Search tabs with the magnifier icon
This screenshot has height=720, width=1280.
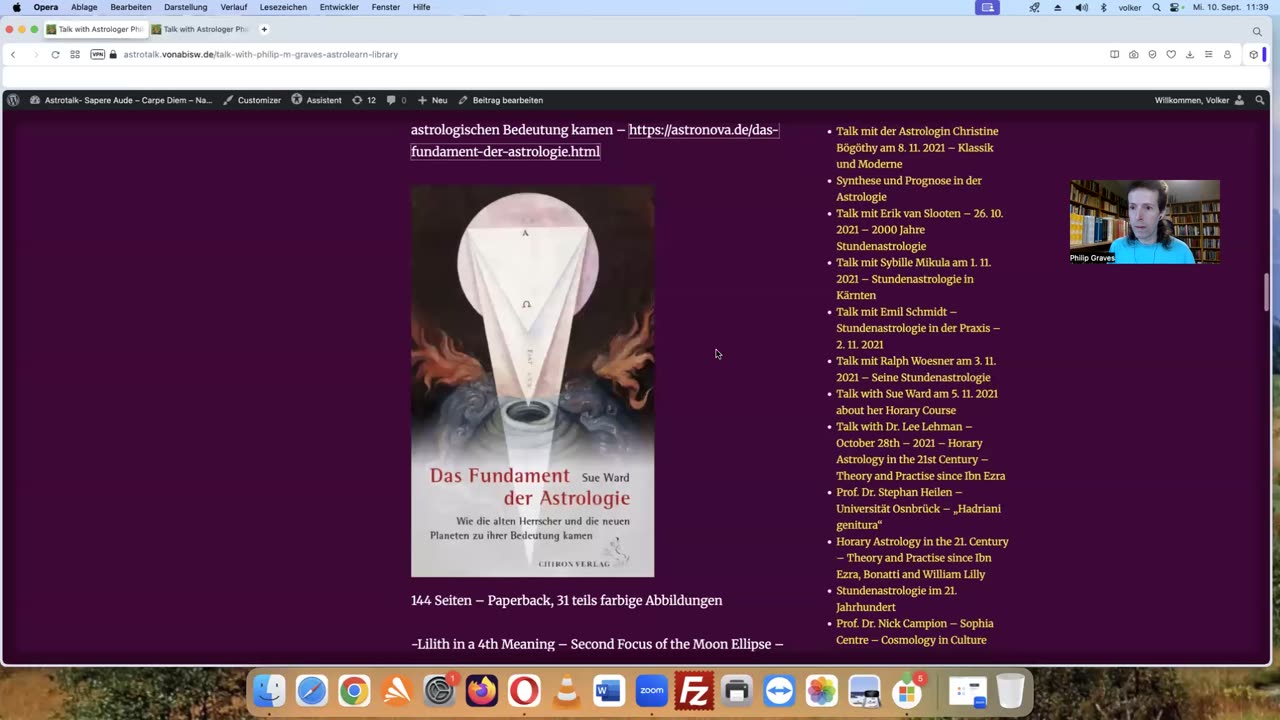tap(1257, 31)
